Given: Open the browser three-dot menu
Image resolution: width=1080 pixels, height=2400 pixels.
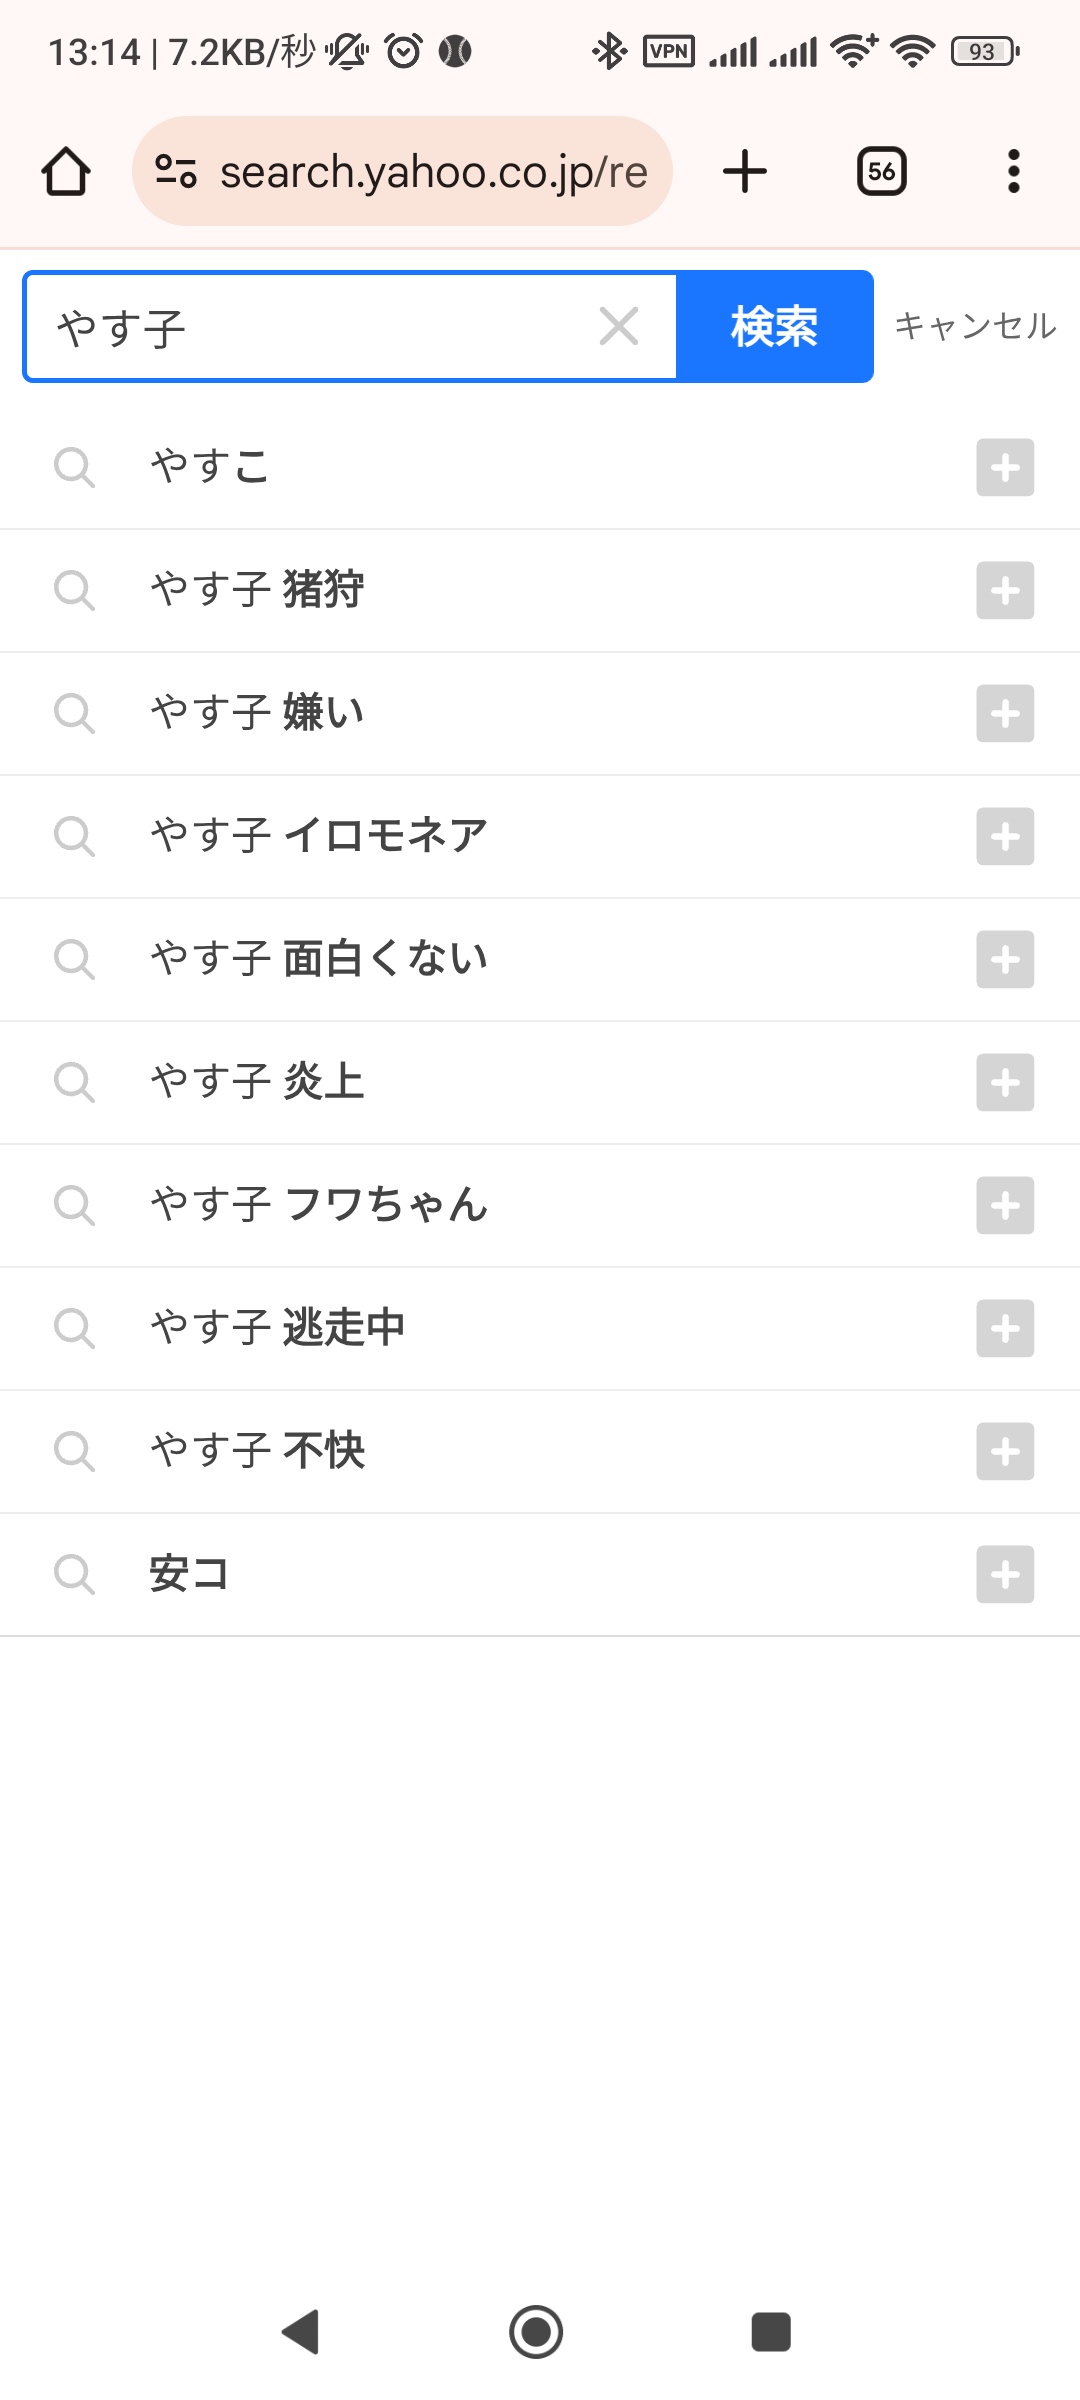Looking at the screenshot, I should tap(1013, 171).
